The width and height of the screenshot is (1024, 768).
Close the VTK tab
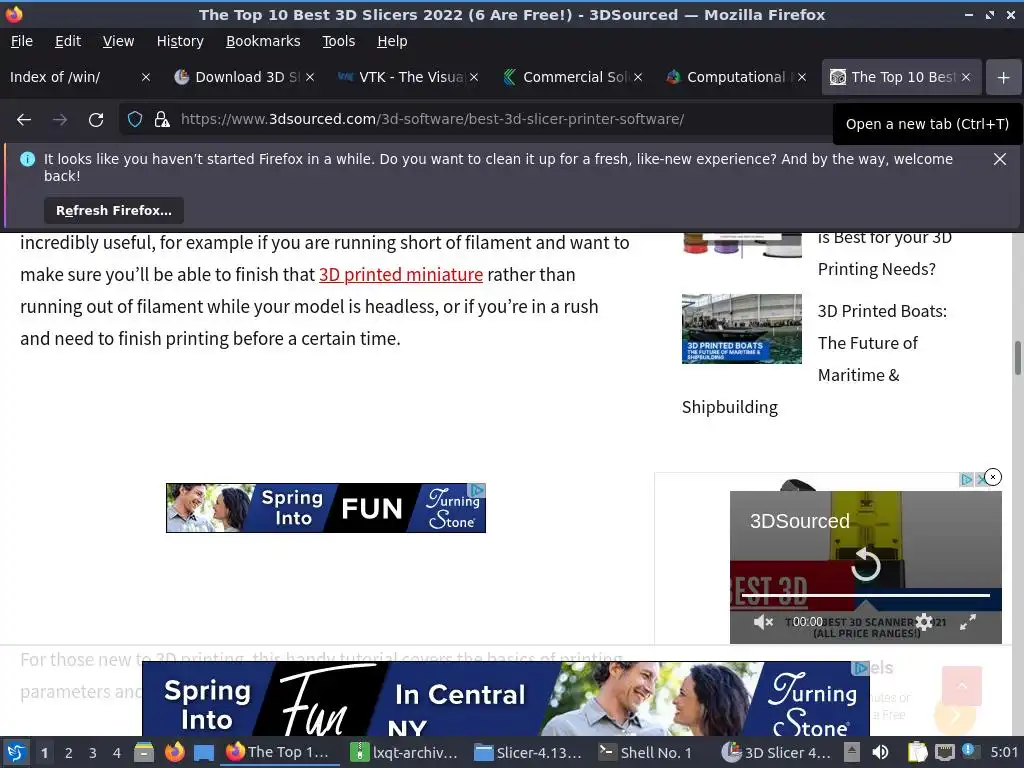coord(474,77)
